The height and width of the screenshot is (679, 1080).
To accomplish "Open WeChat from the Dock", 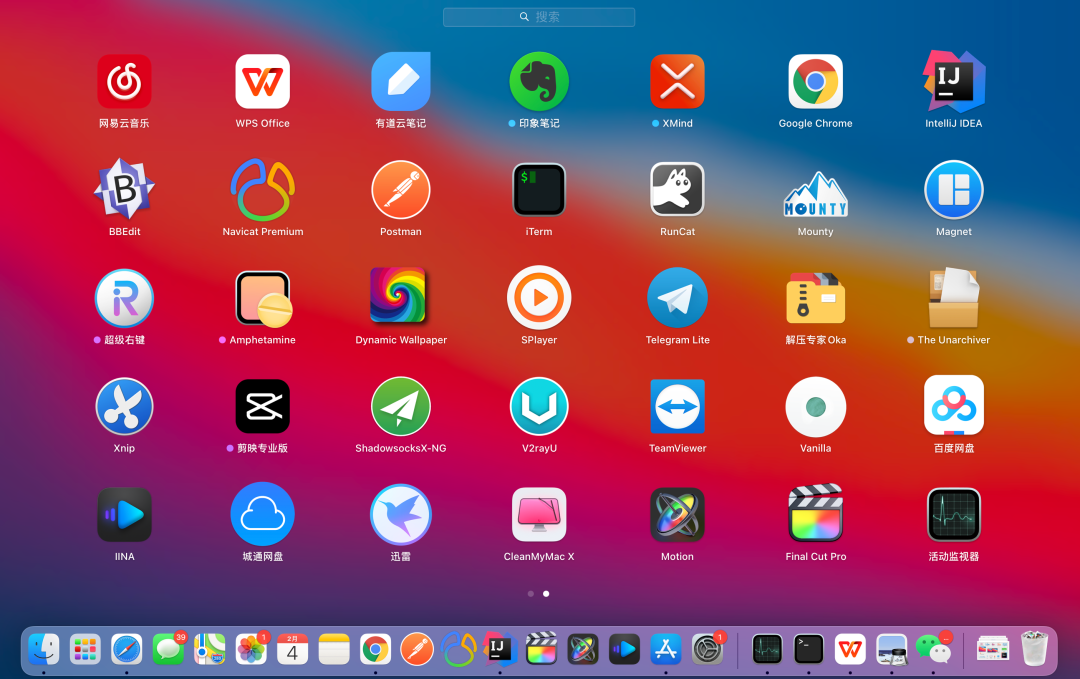I will tap(933, 649).
